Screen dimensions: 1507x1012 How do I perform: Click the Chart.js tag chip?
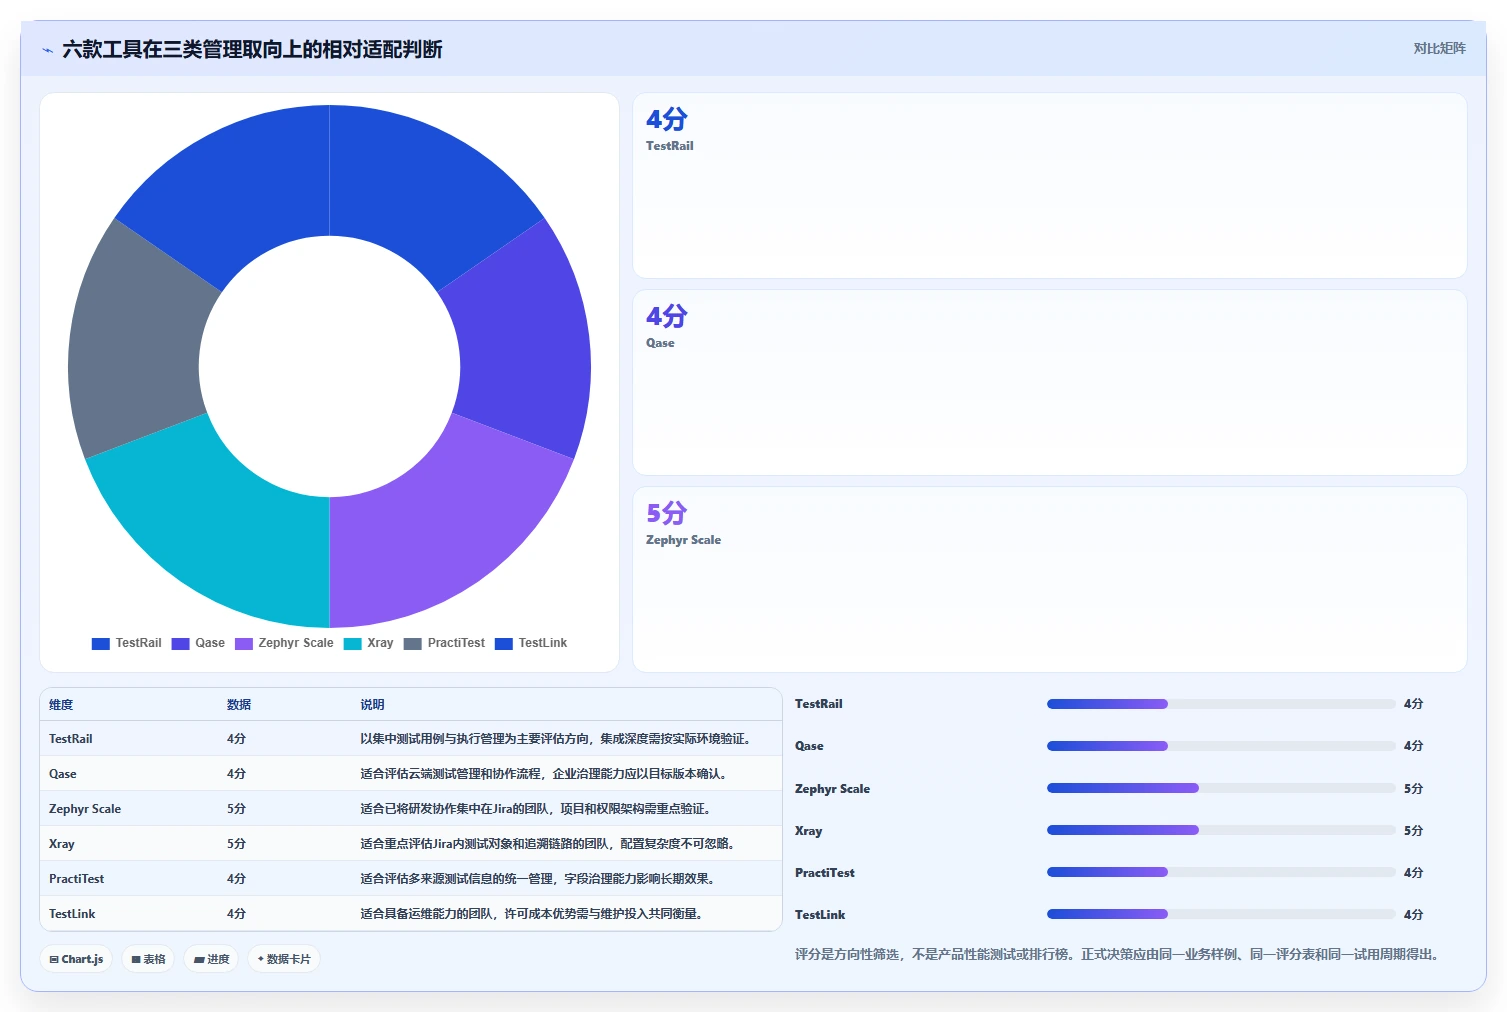click(x=76, y=959)
